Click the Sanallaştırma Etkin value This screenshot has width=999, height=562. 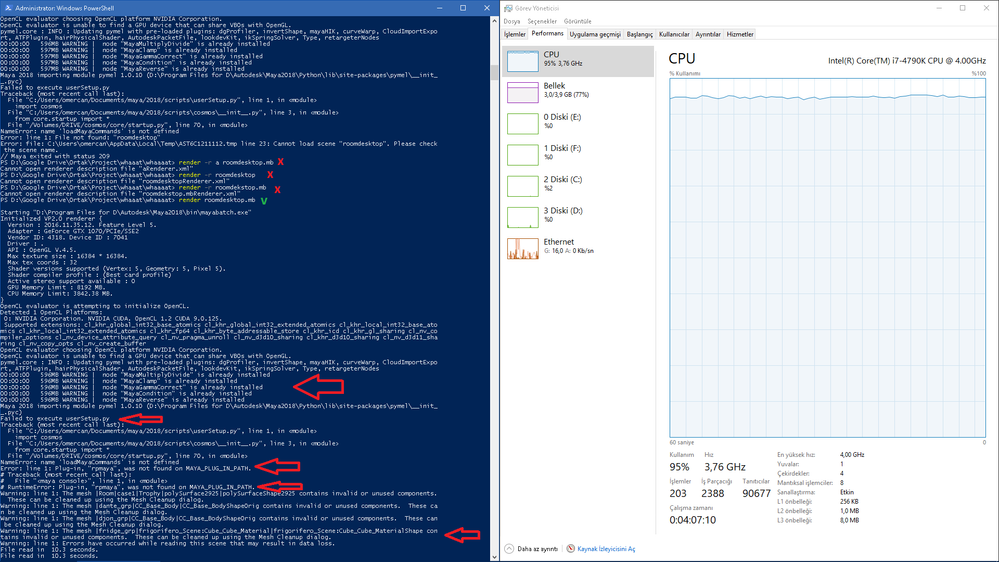point(846,493)
